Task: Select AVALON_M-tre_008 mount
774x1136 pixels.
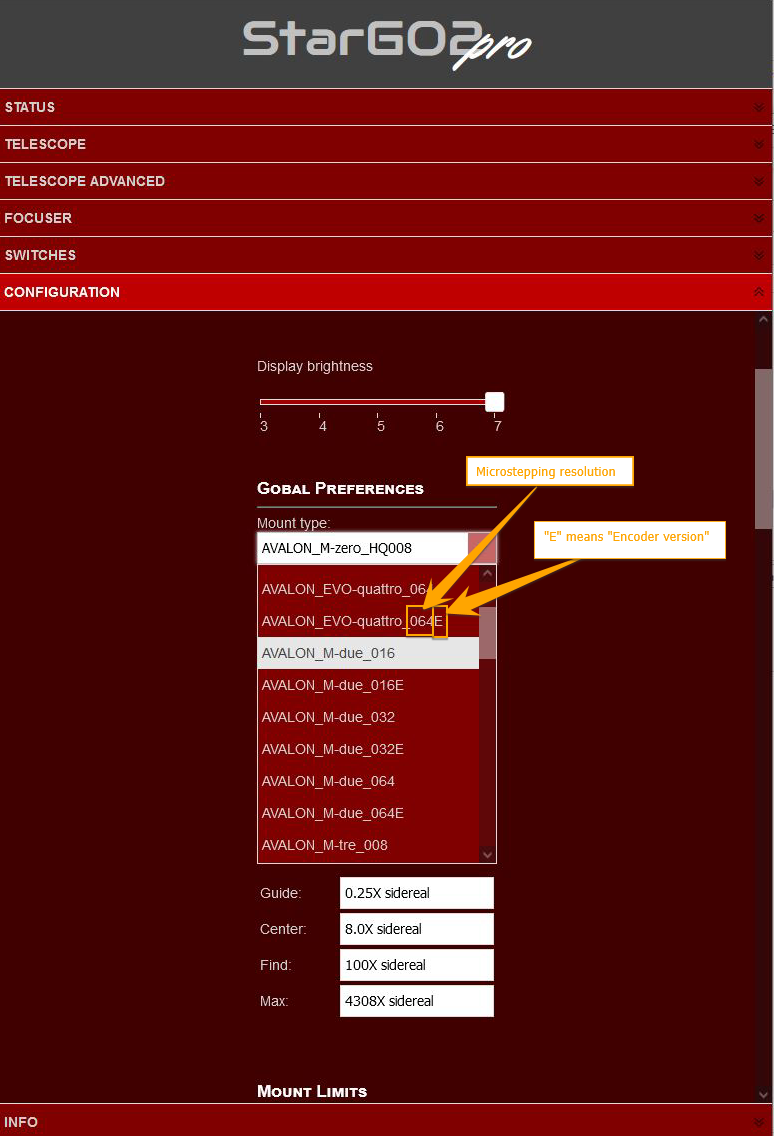Action: pyautogui.click(x=368, y=844)
